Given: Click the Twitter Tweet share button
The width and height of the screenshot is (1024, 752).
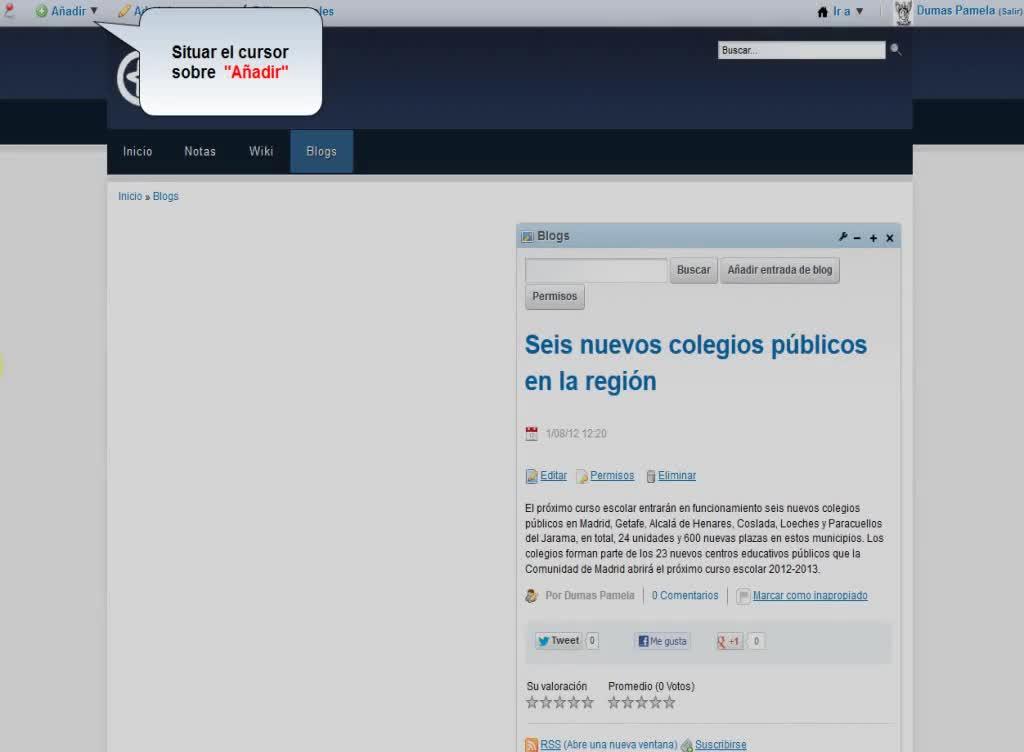Looking at the screenshot, I should click(x=558, y=641).
